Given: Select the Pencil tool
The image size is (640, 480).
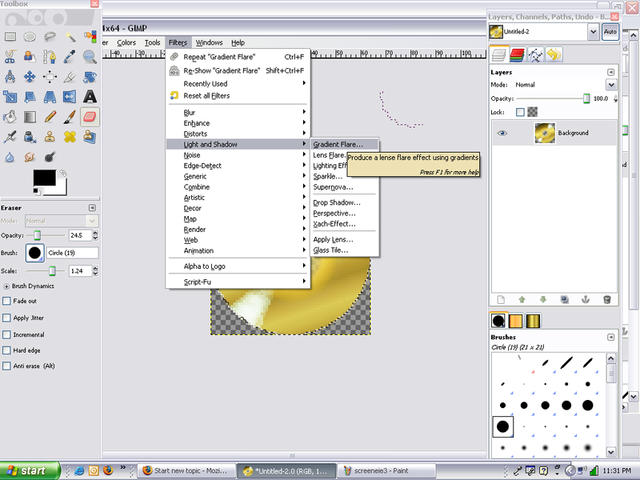Looking at the screenshot, I should (x=50, y=117).
